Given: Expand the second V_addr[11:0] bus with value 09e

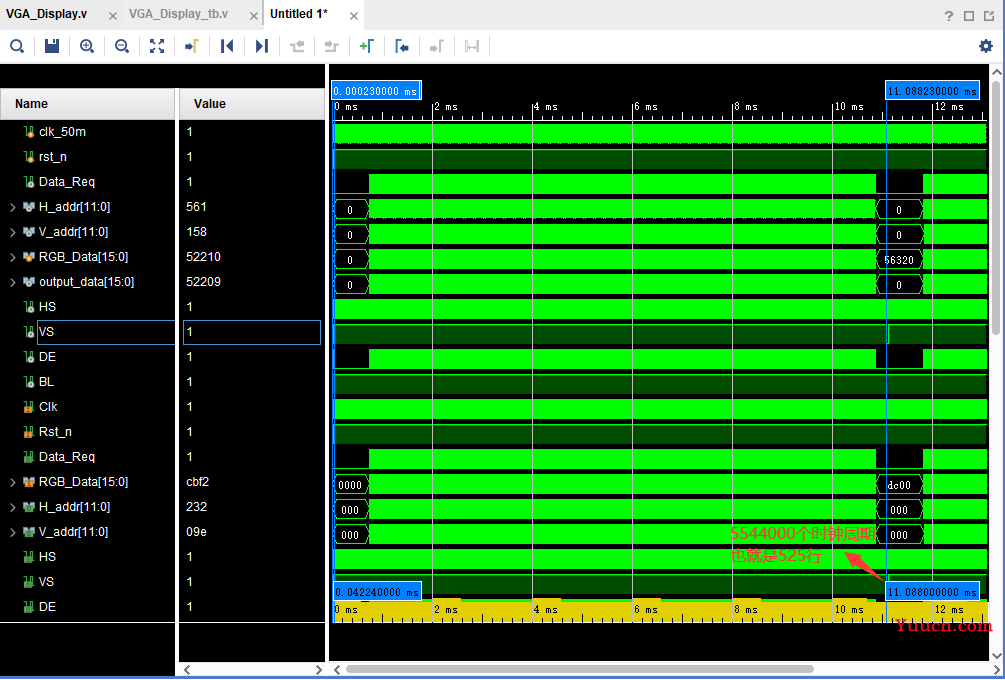Looking at the screenshot, I should [x=12, y=532].
